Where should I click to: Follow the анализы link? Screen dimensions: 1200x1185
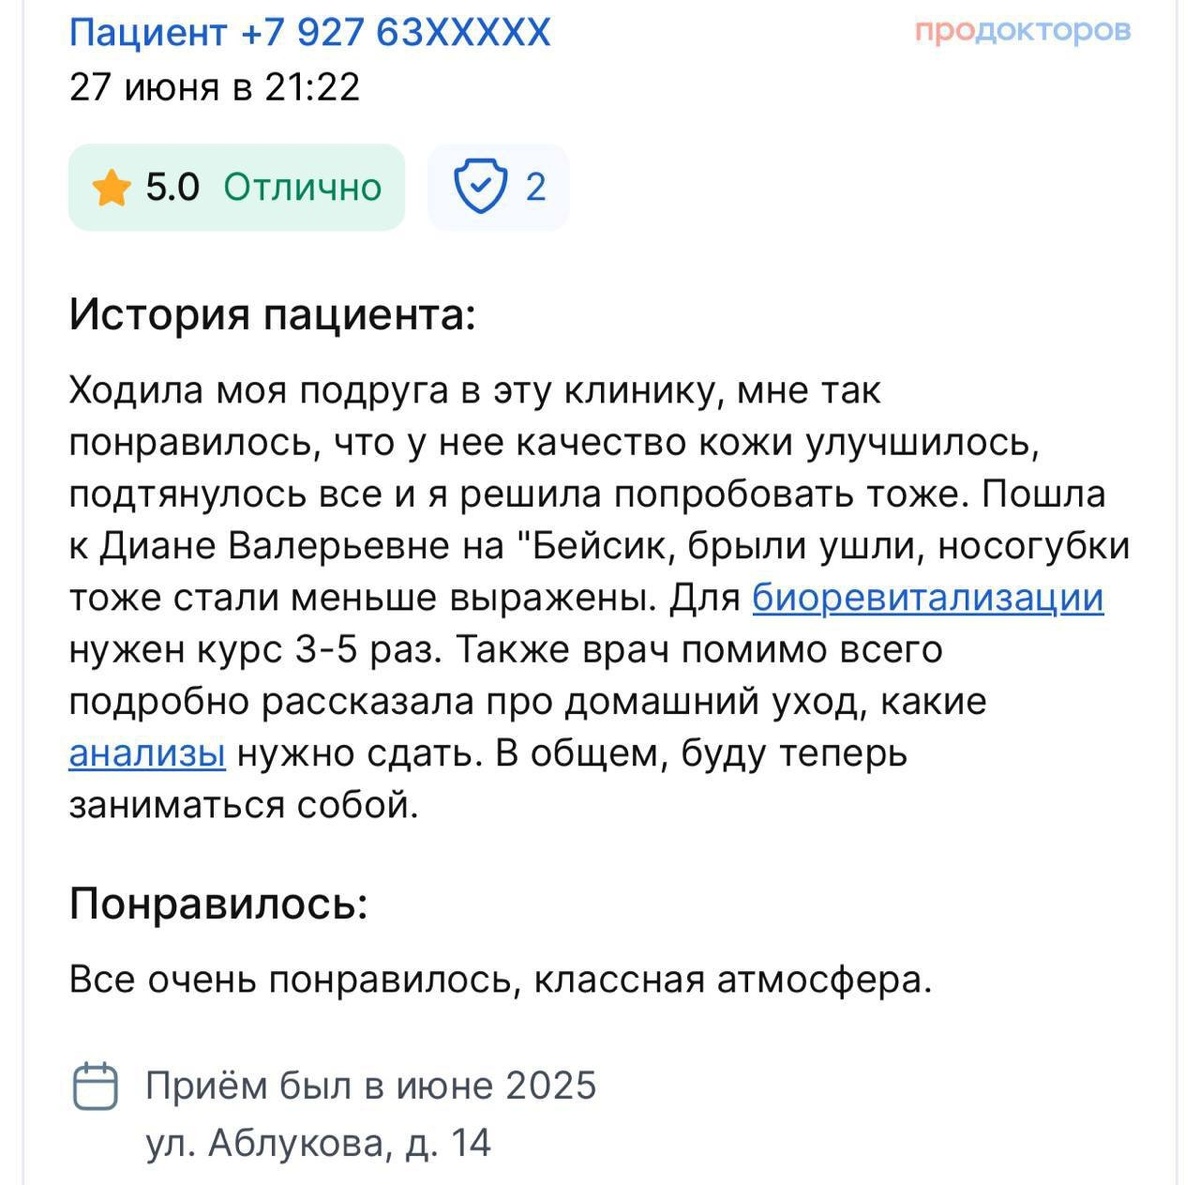145,756
